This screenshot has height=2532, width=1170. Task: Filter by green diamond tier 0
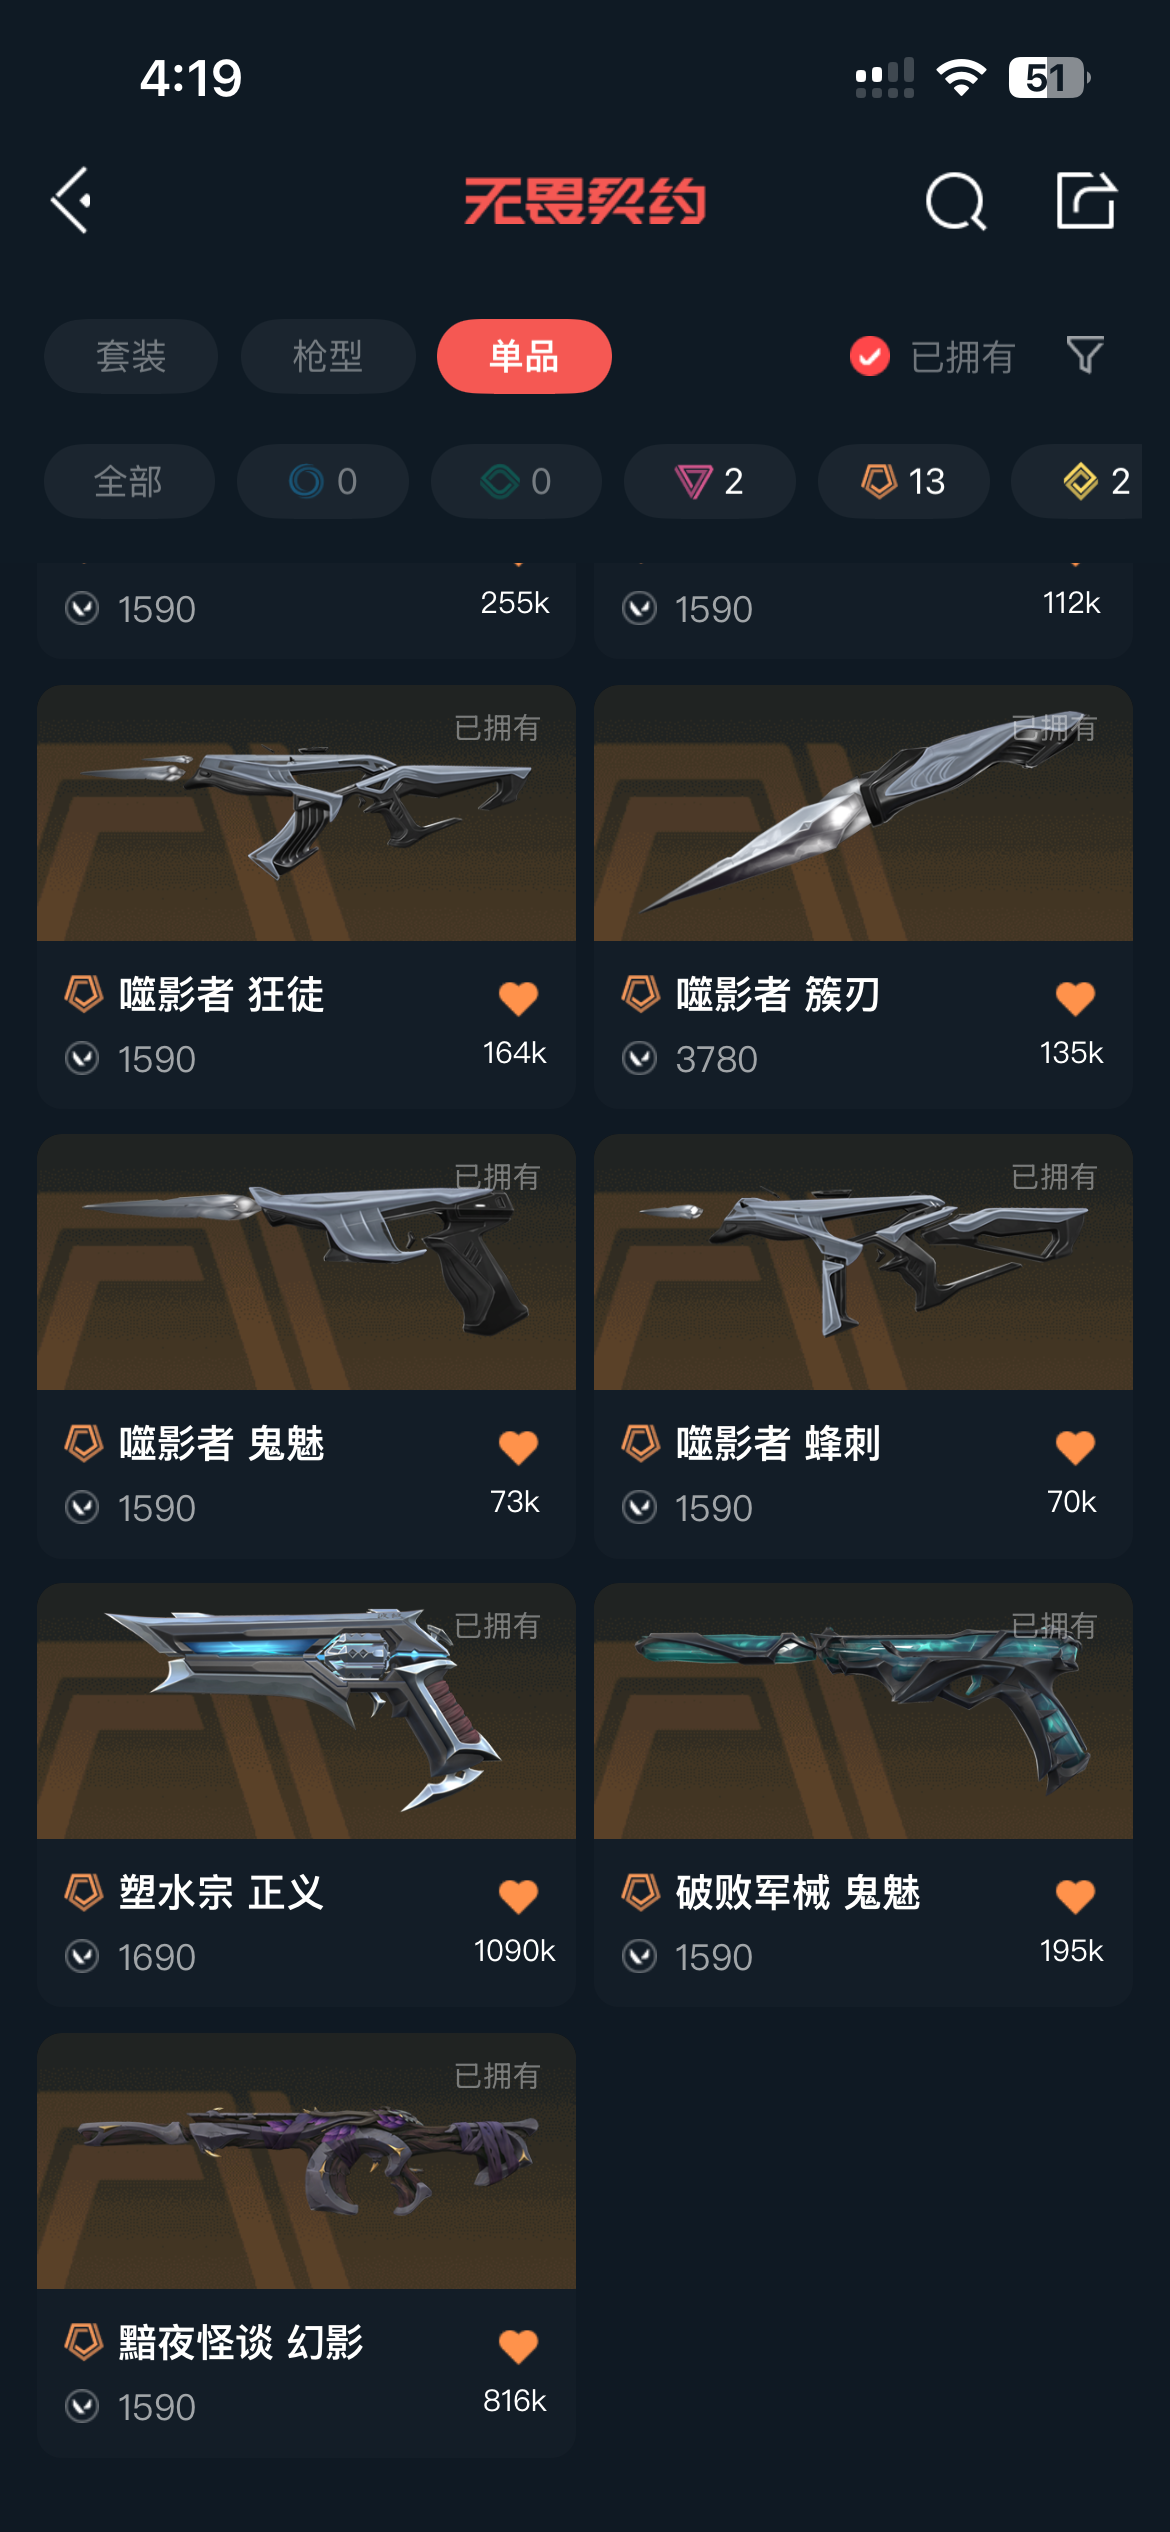tap(517, 481)
